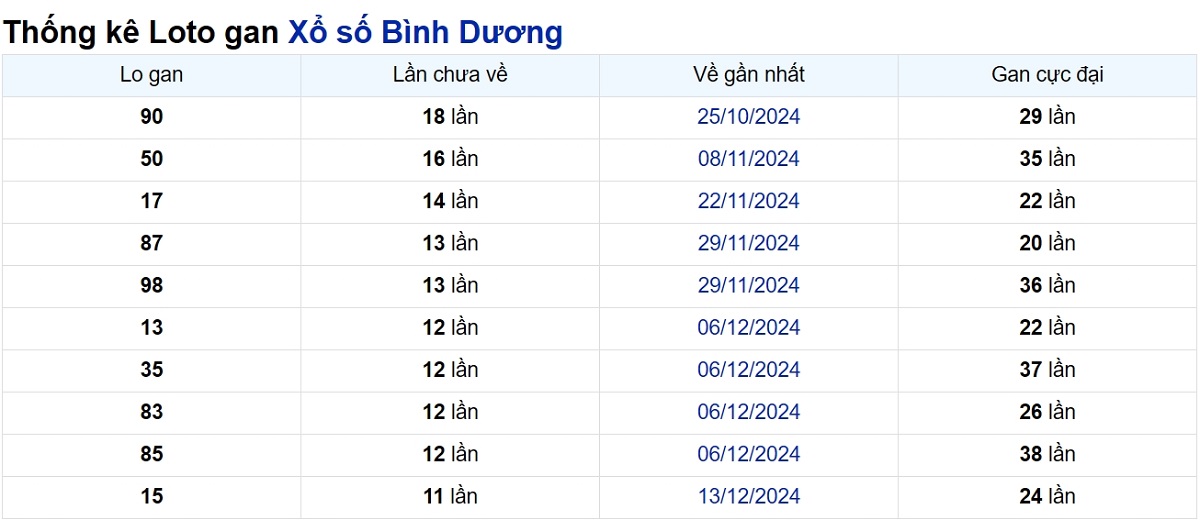Select loto number 13
The image size is (1200, 520).
pos(151,327)
